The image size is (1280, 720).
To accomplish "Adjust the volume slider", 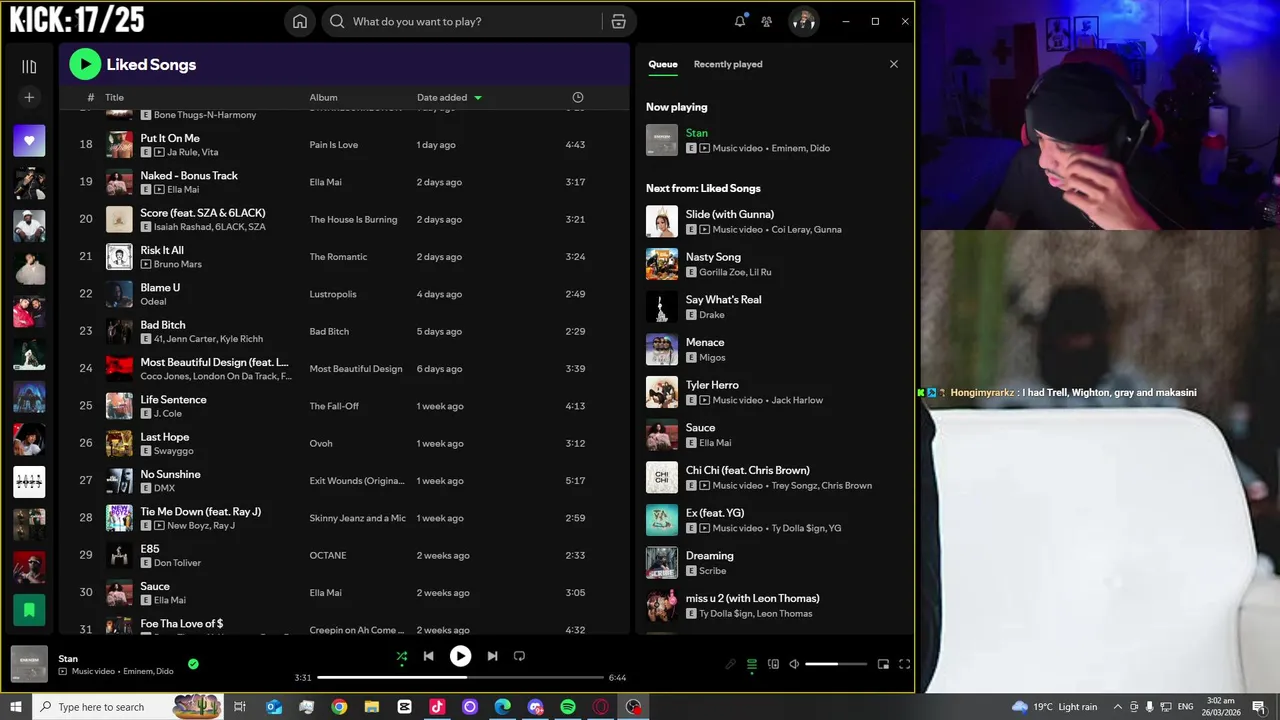I will [836, 664].
